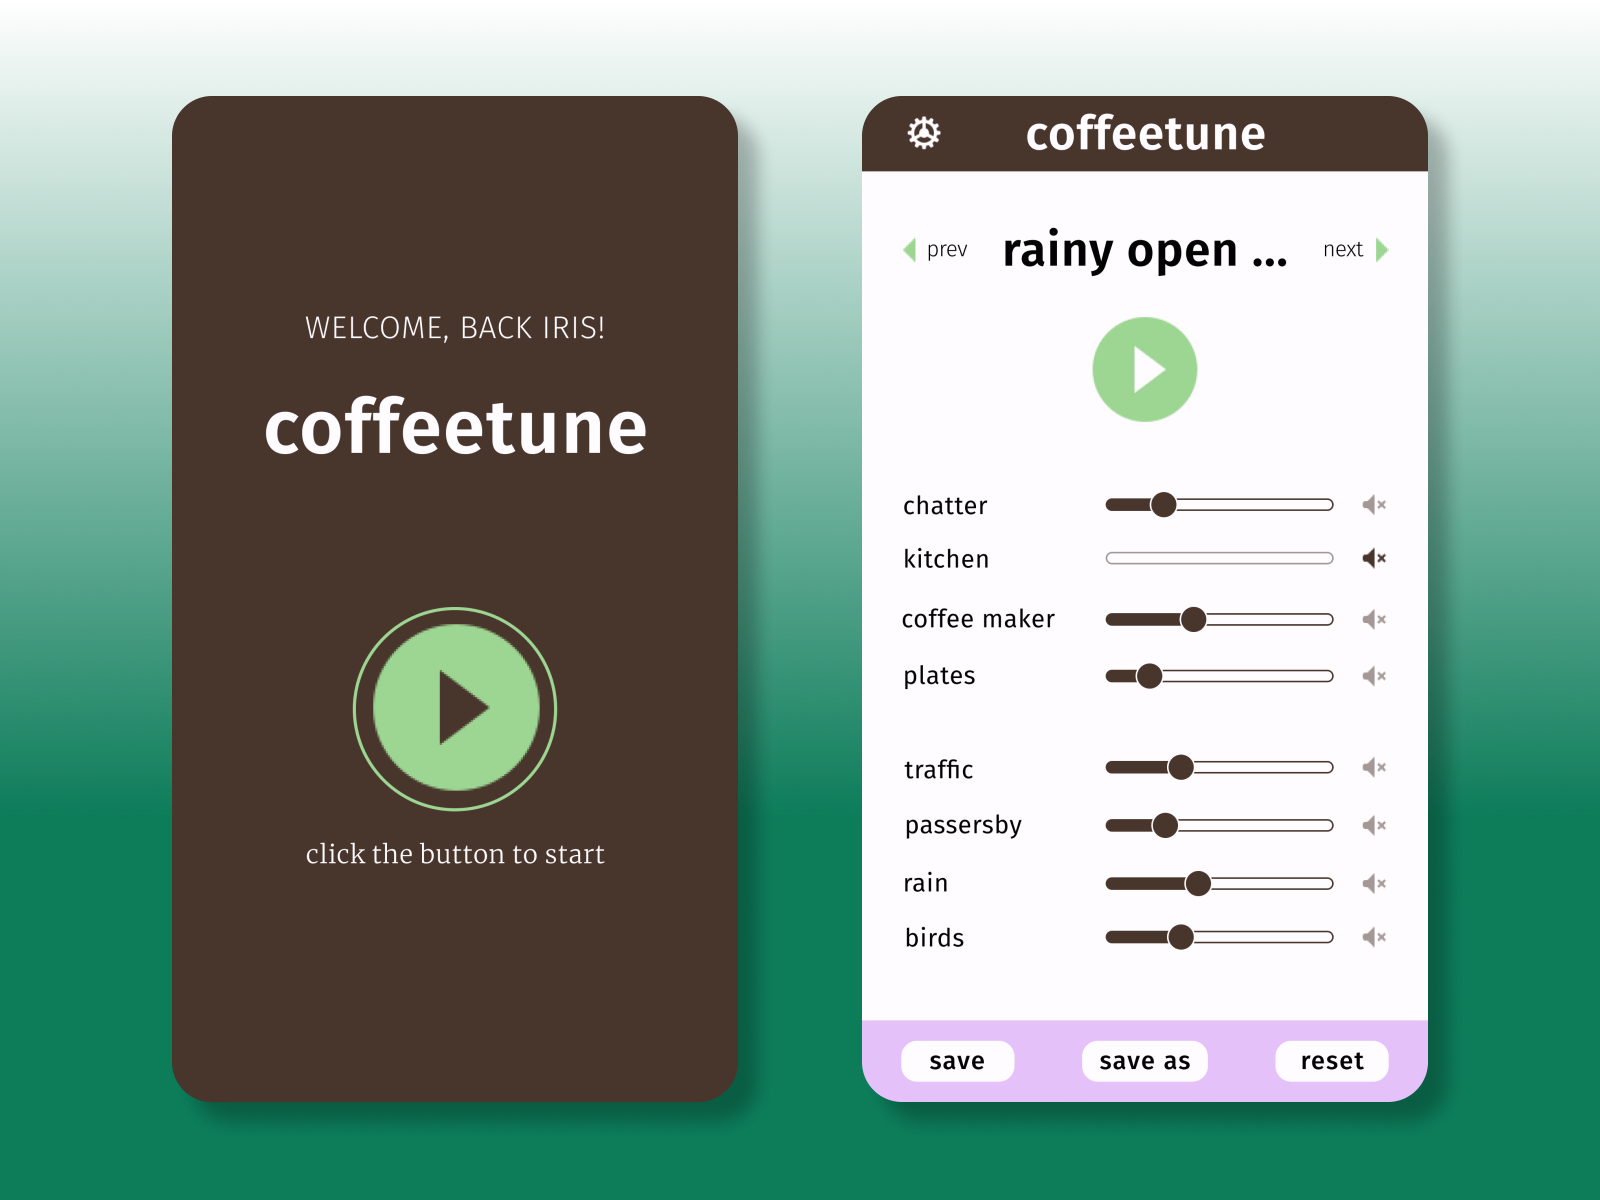Viewport: 1600px width, 1200px height.
Task: Go to next preset with right arrow
Action: click(x=1382, y=249)
